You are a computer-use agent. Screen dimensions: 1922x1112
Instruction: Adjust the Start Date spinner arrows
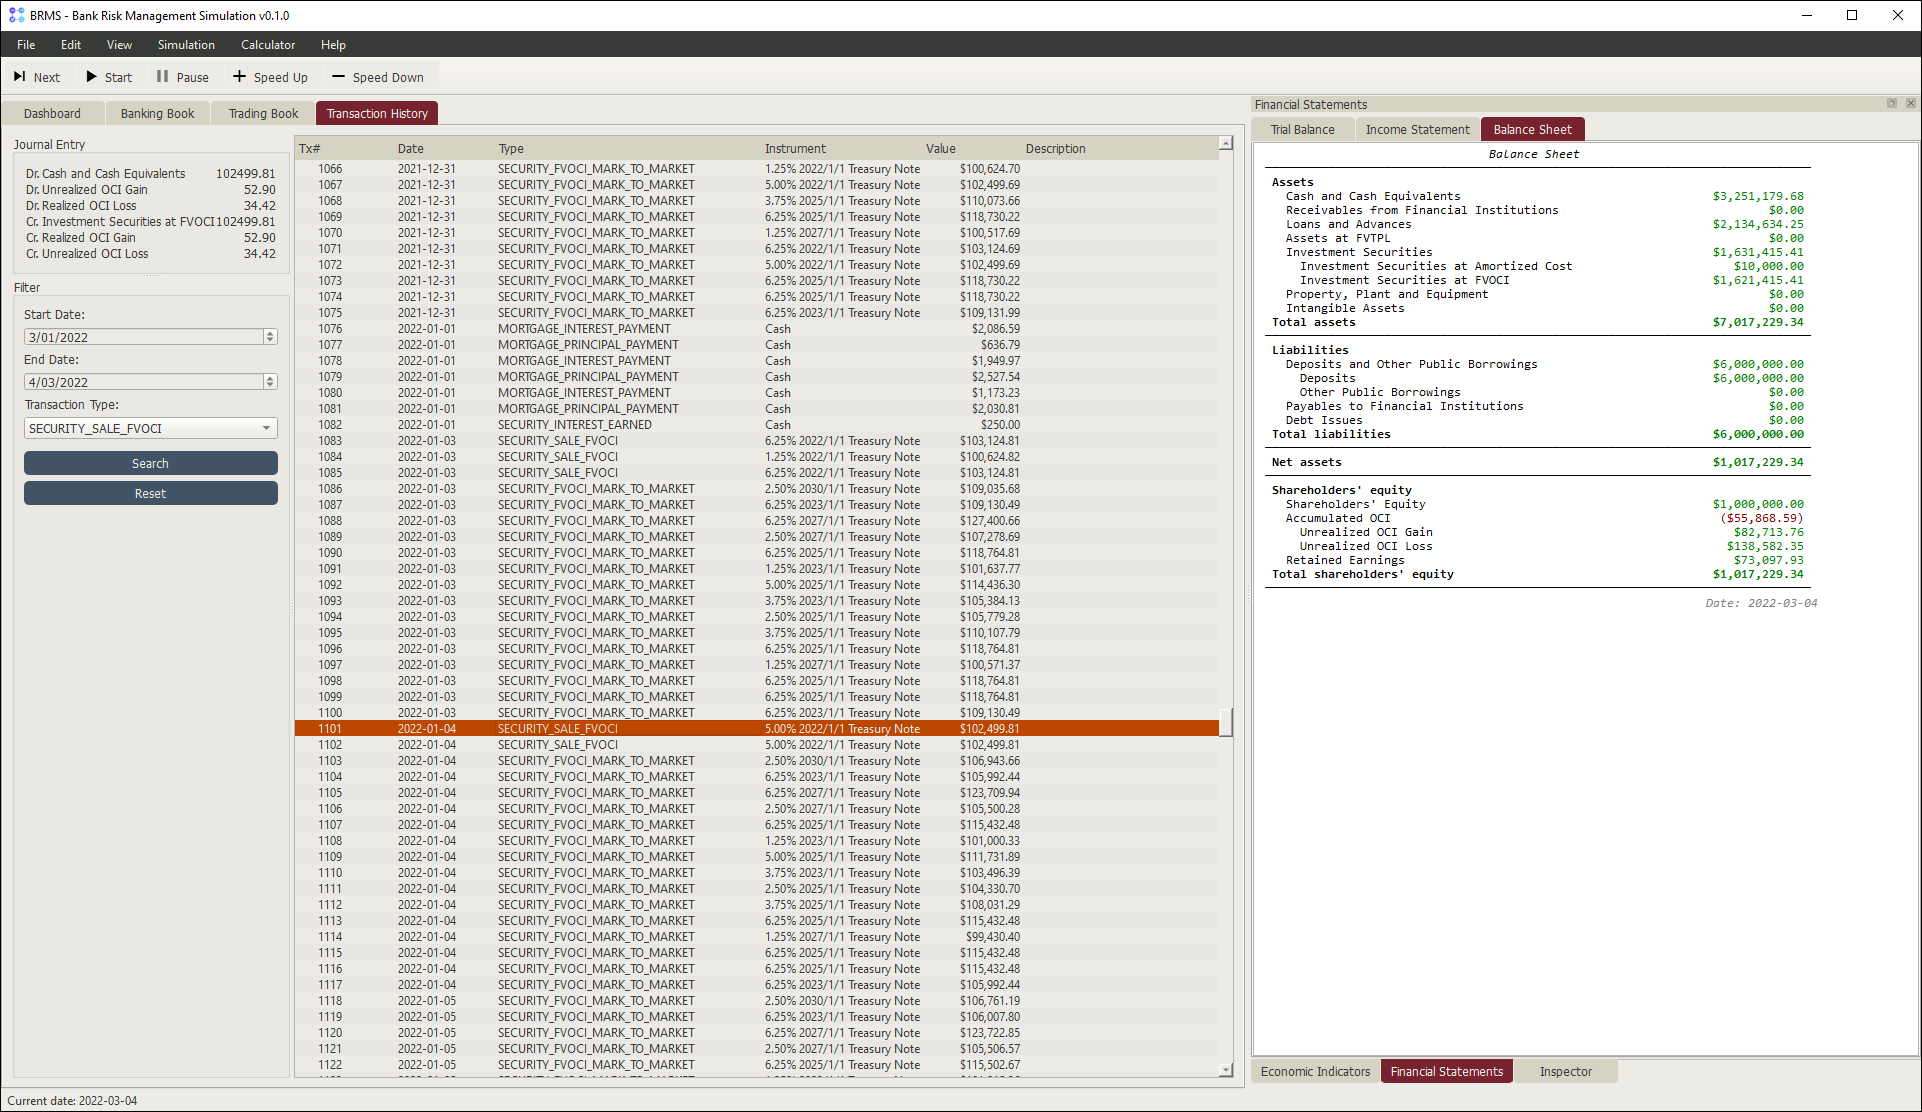pyautogui.click(x=270, y=337)
